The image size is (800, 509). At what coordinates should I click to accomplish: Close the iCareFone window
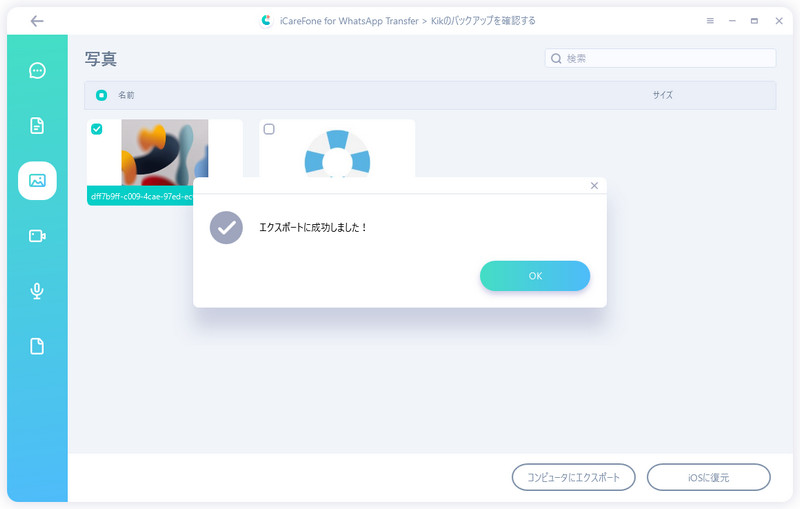779,21
